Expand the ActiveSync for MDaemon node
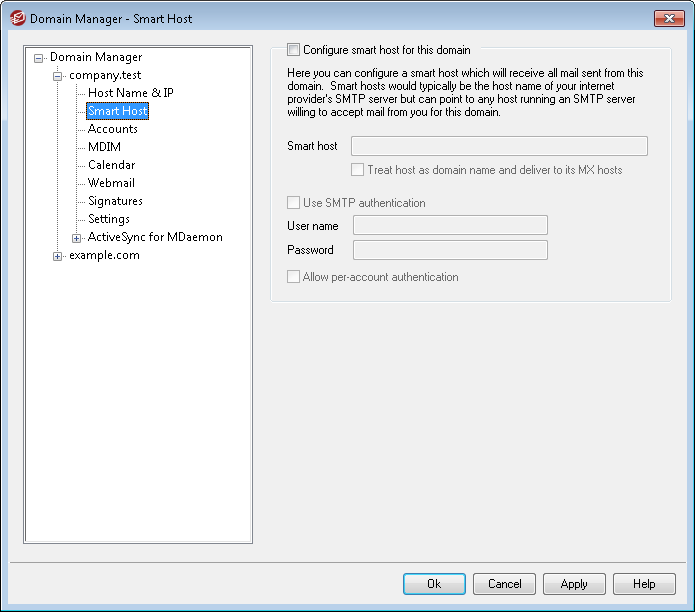 point(77,238)
